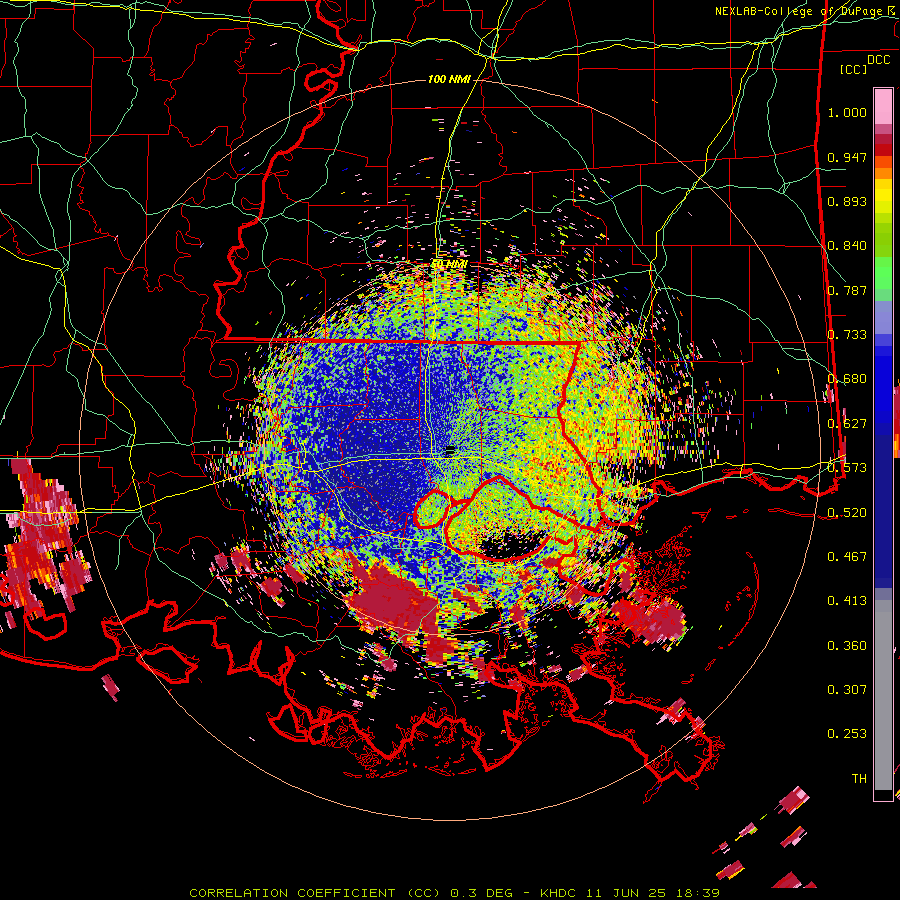This screenshot has width=900, height=900.
Task: Select the 0.253 legend value
Action: (847, 734)
